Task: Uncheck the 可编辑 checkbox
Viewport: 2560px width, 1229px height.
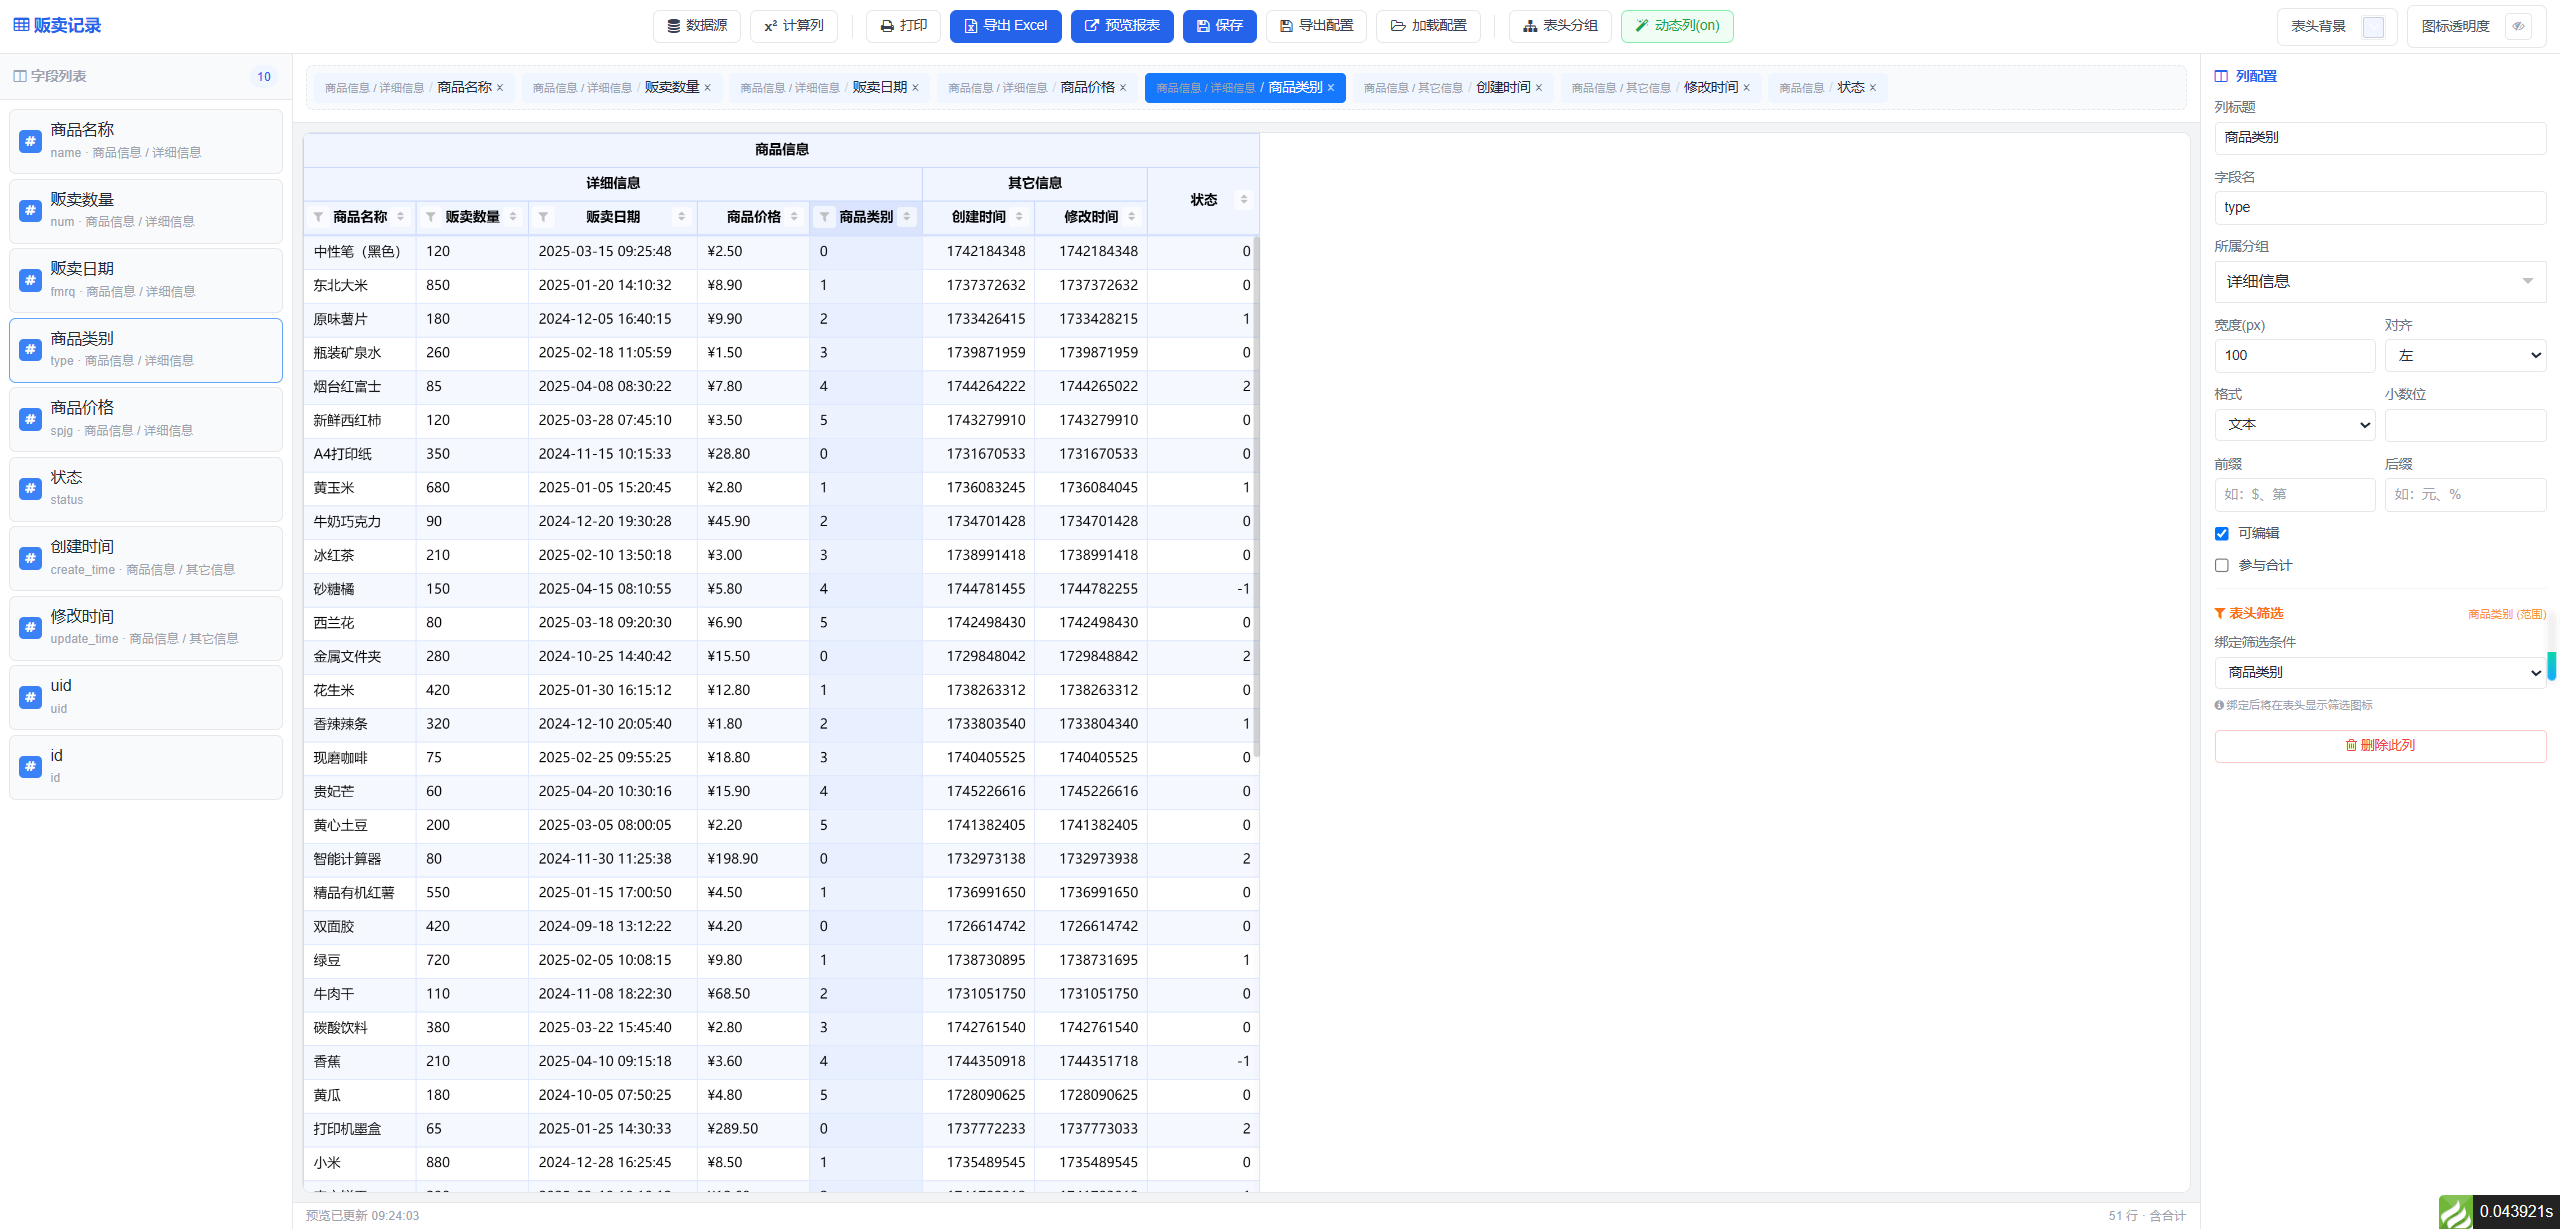Action: tap(2222, 534)
